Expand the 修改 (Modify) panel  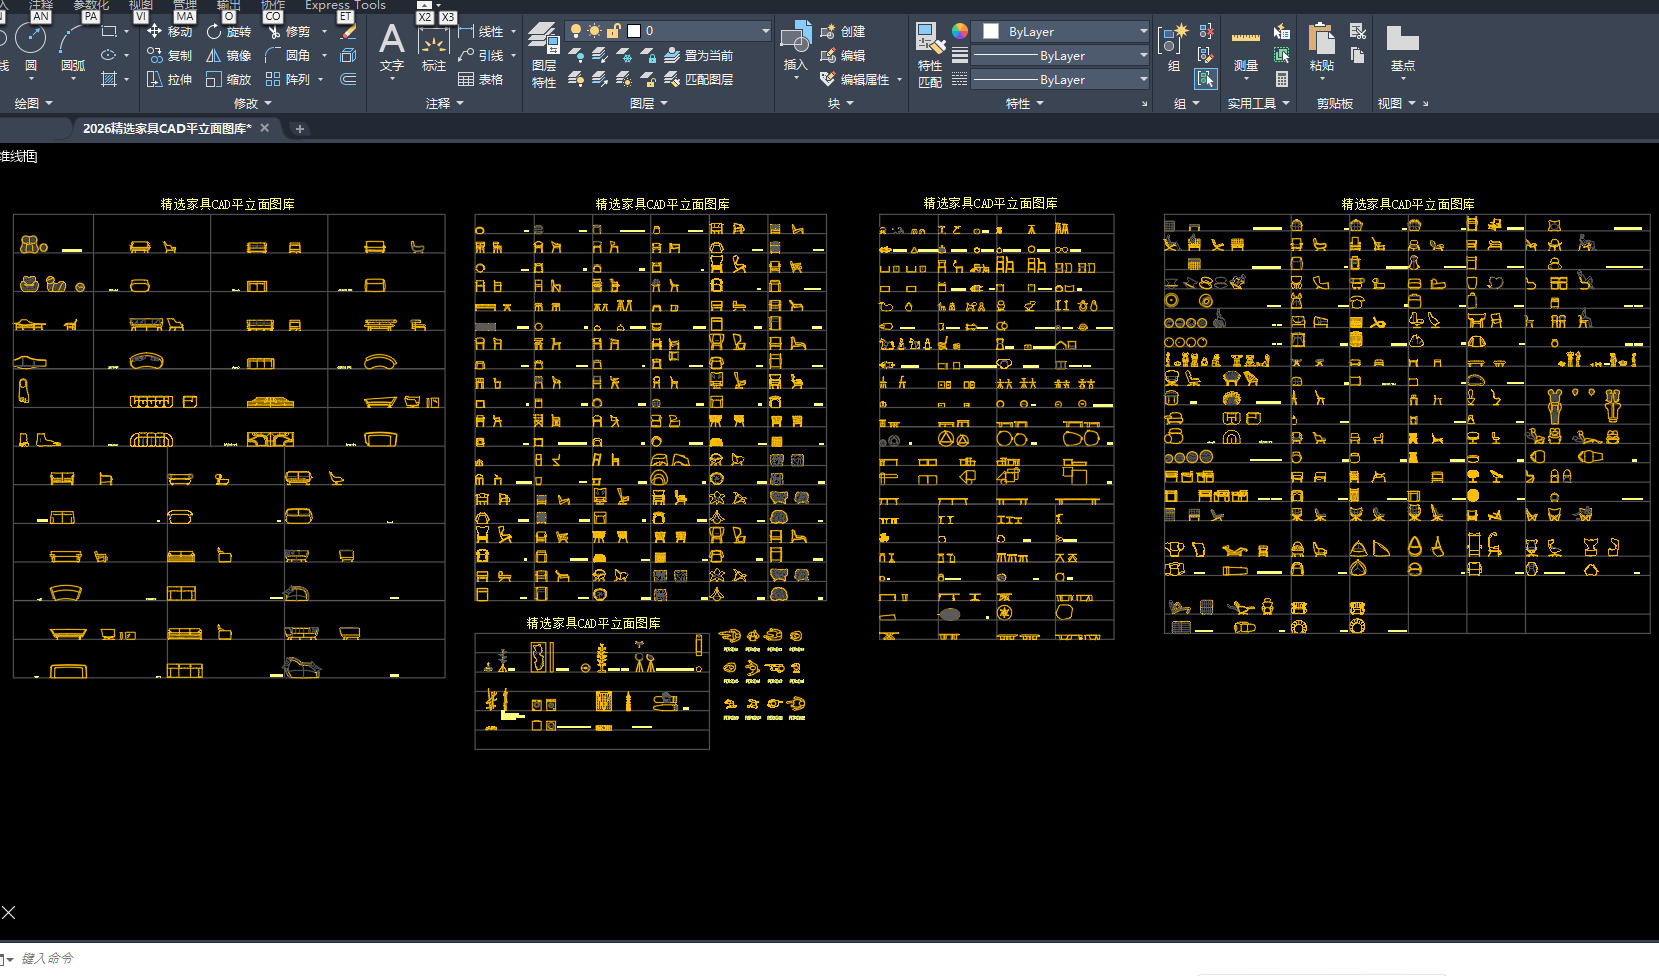click(252, 103)
